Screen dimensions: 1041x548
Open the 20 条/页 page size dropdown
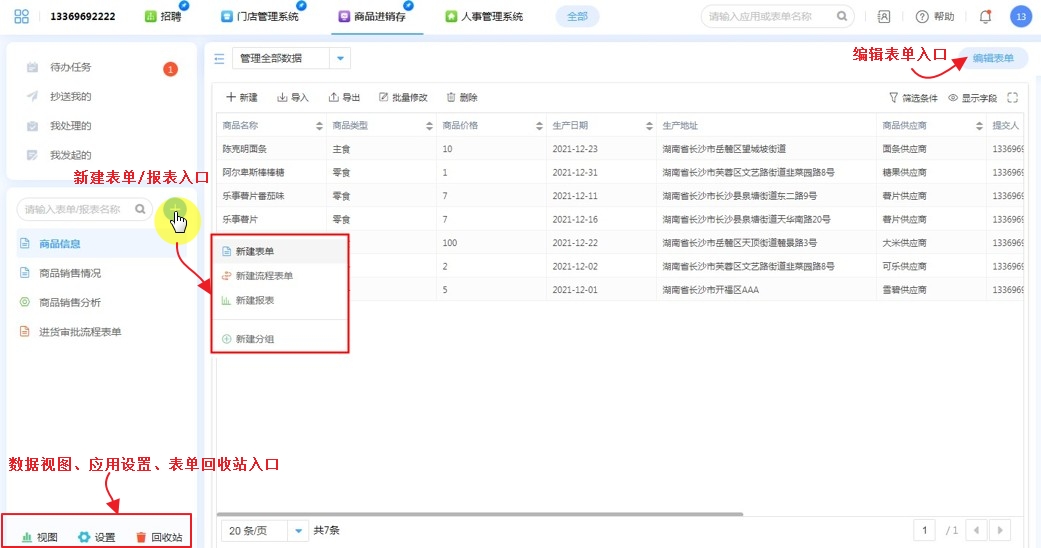(299, 531)
